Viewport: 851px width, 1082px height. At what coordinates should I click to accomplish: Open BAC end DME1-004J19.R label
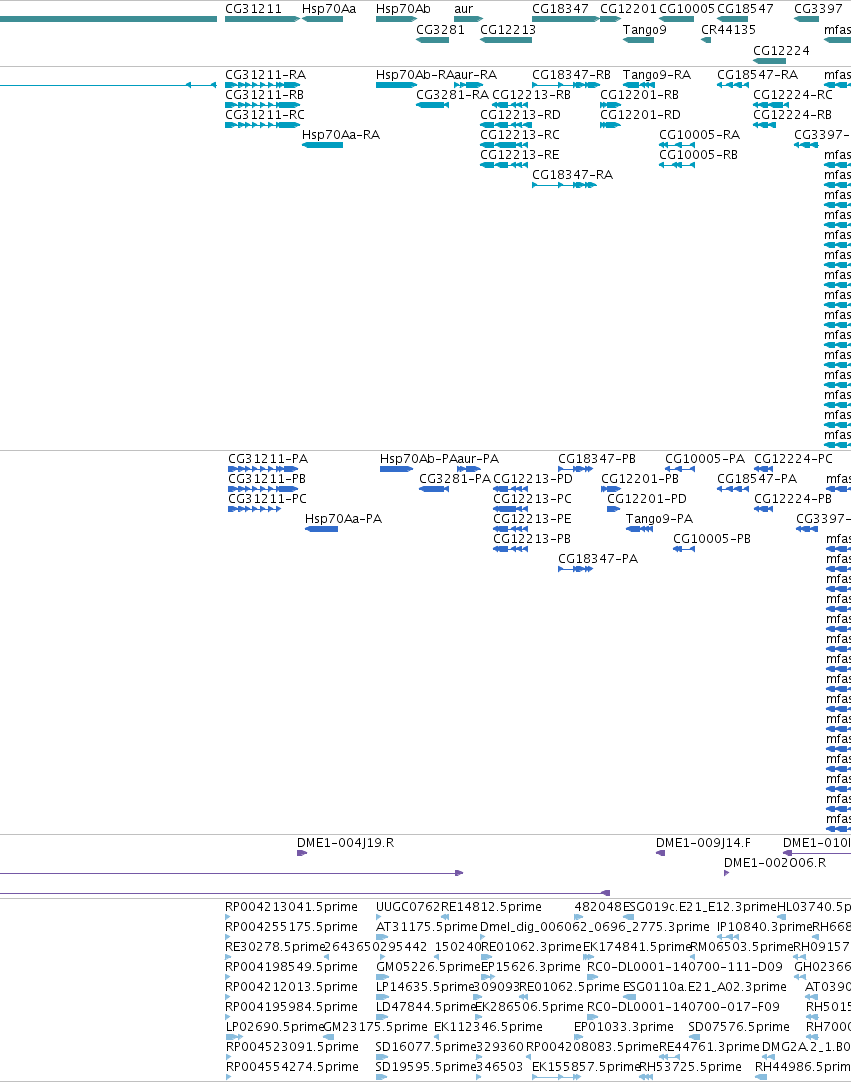pyautogui.click(x=345, y=843)
